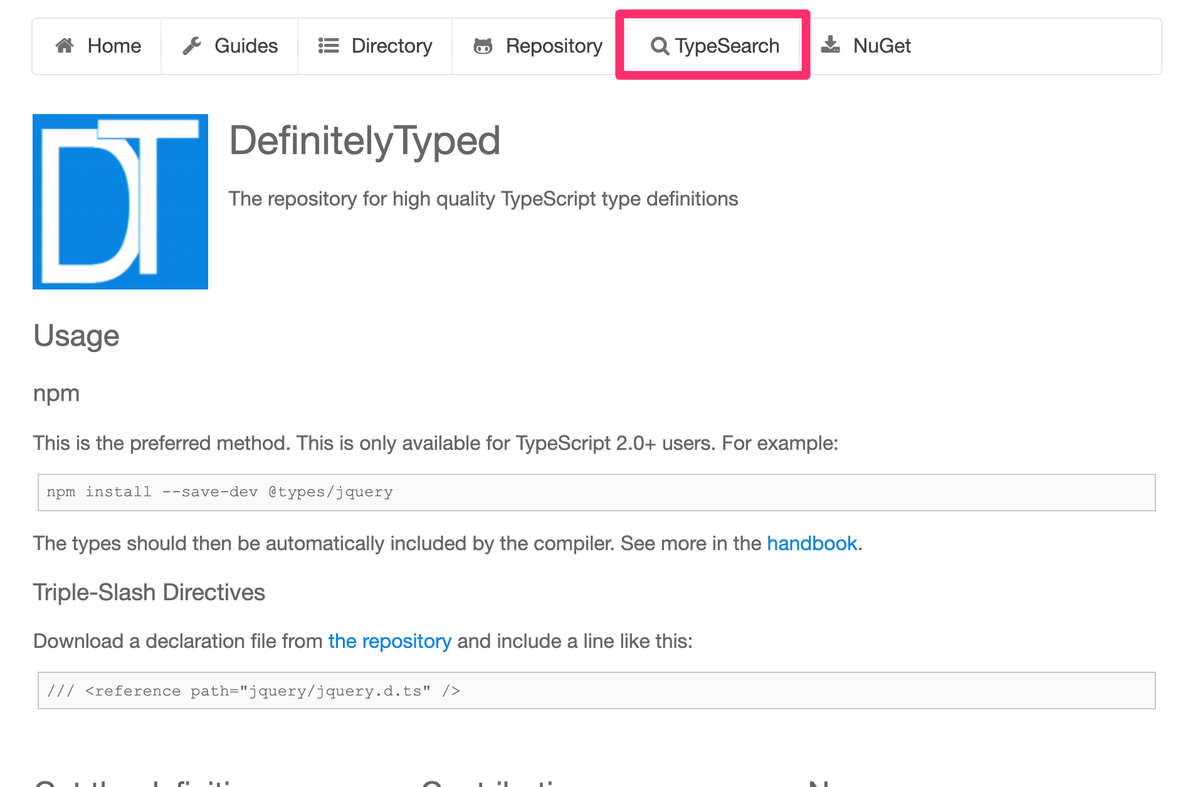Image resolution: width=1200 pixels, height=787 pixels.
Task: Click the reference path code box
Action: [x=596, y=690]
